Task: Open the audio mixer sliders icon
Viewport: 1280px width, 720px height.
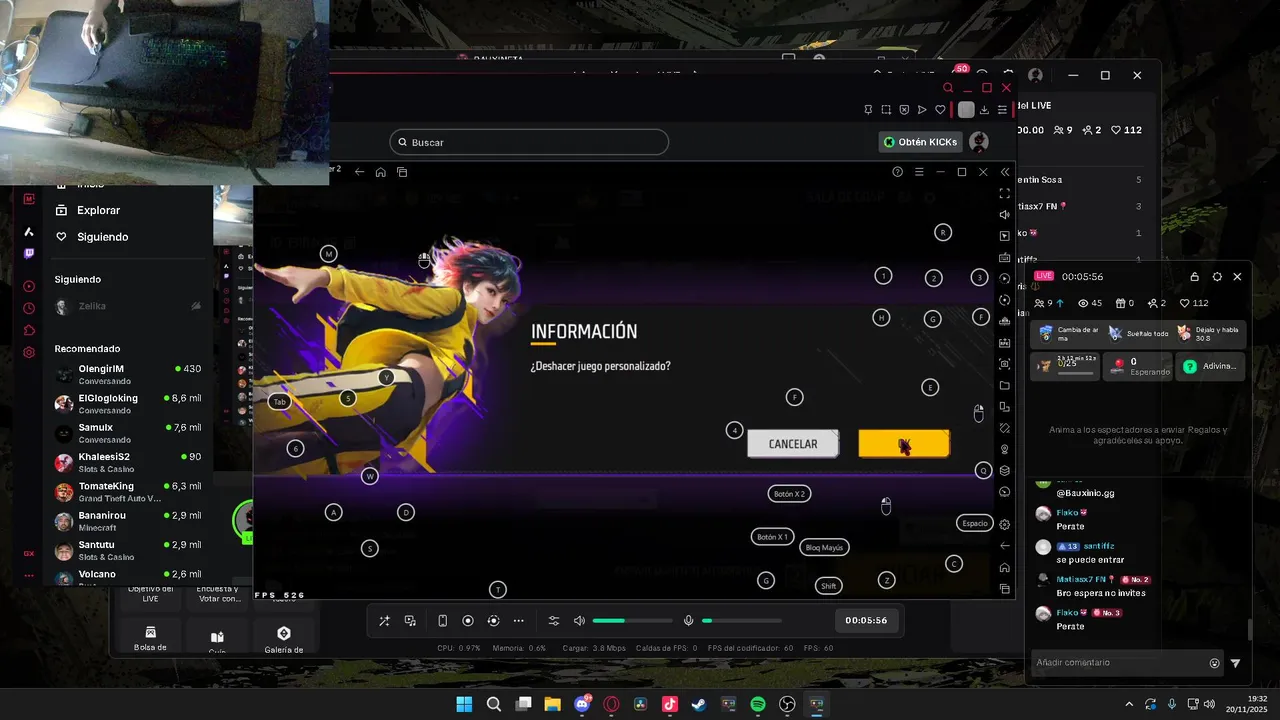Action: coord(554,621)
